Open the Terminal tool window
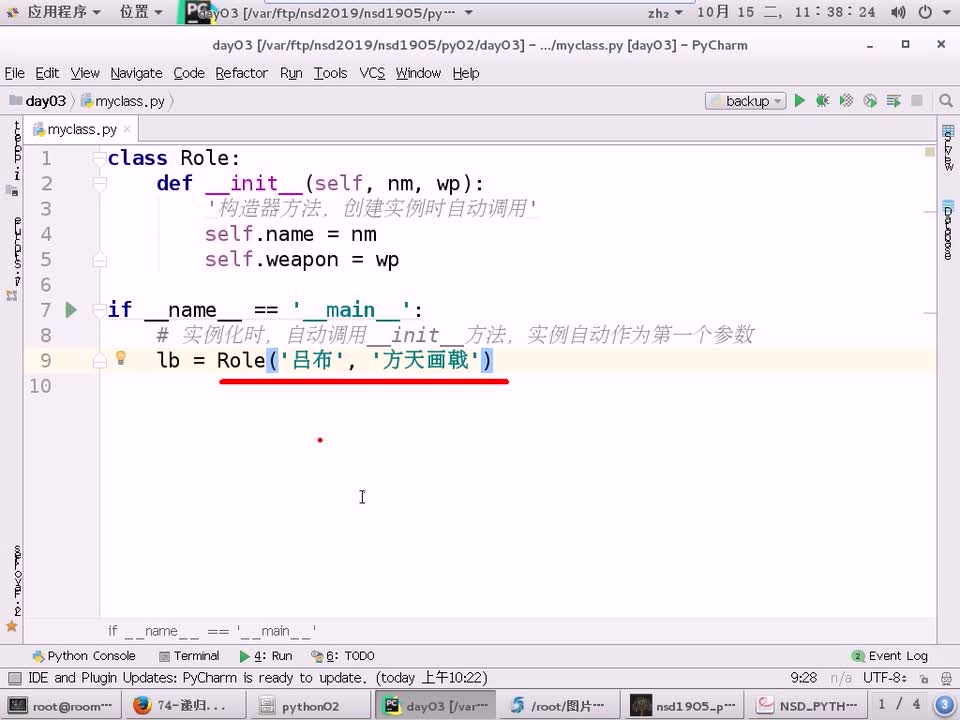Screen dimensions: 960x720 click(x=189, y=656)
